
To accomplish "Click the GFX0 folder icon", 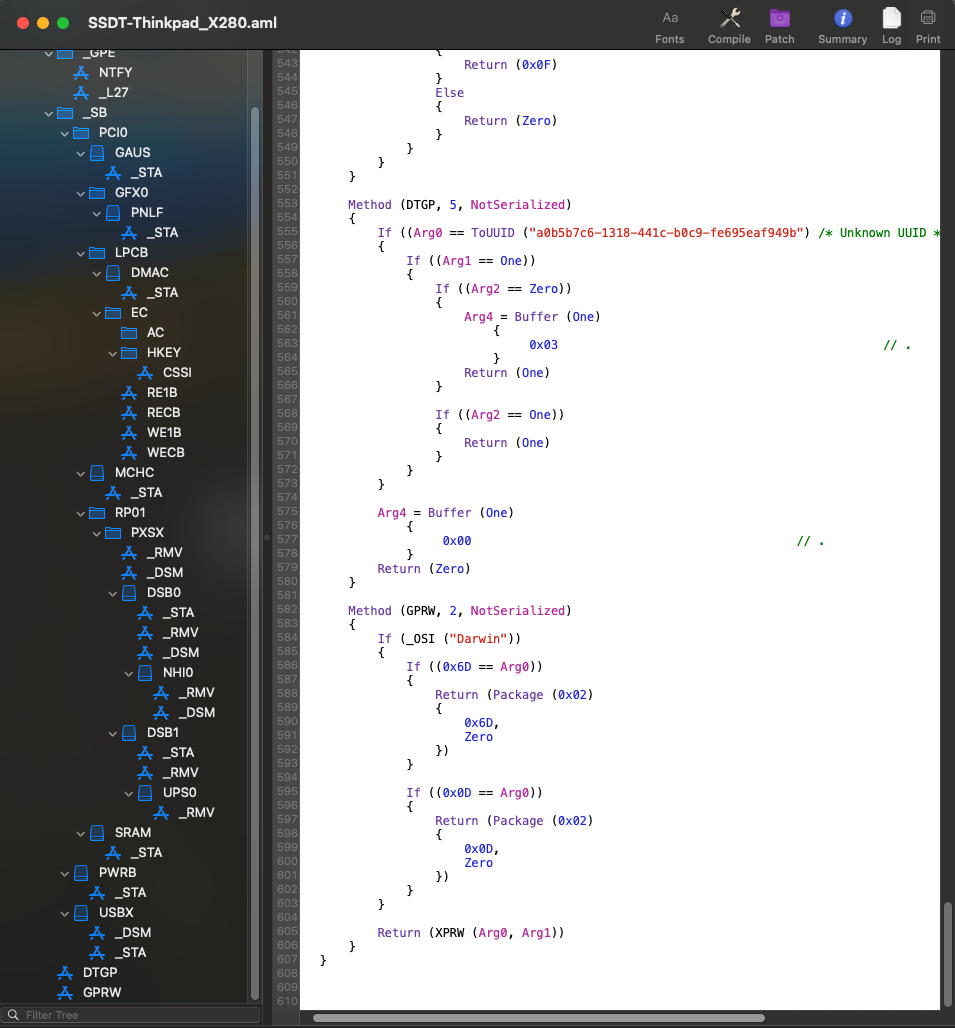I will [x=97, y=193].
